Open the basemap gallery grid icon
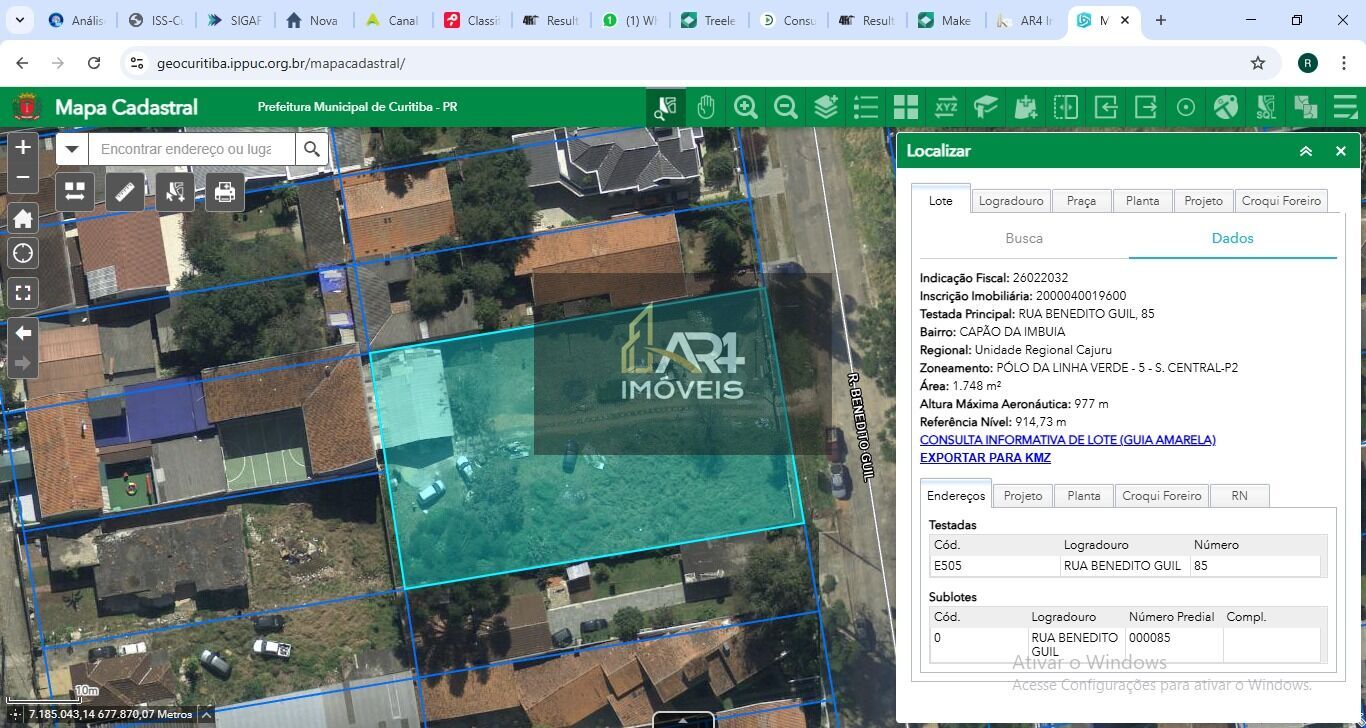This screenshot has width=1366, height=728. [906, 107]
